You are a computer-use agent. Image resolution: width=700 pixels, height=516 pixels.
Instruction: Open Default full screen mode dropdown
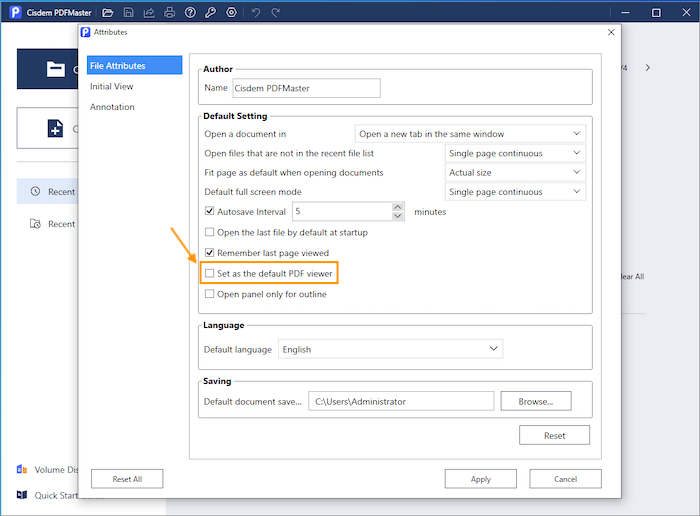coord(515,191)
